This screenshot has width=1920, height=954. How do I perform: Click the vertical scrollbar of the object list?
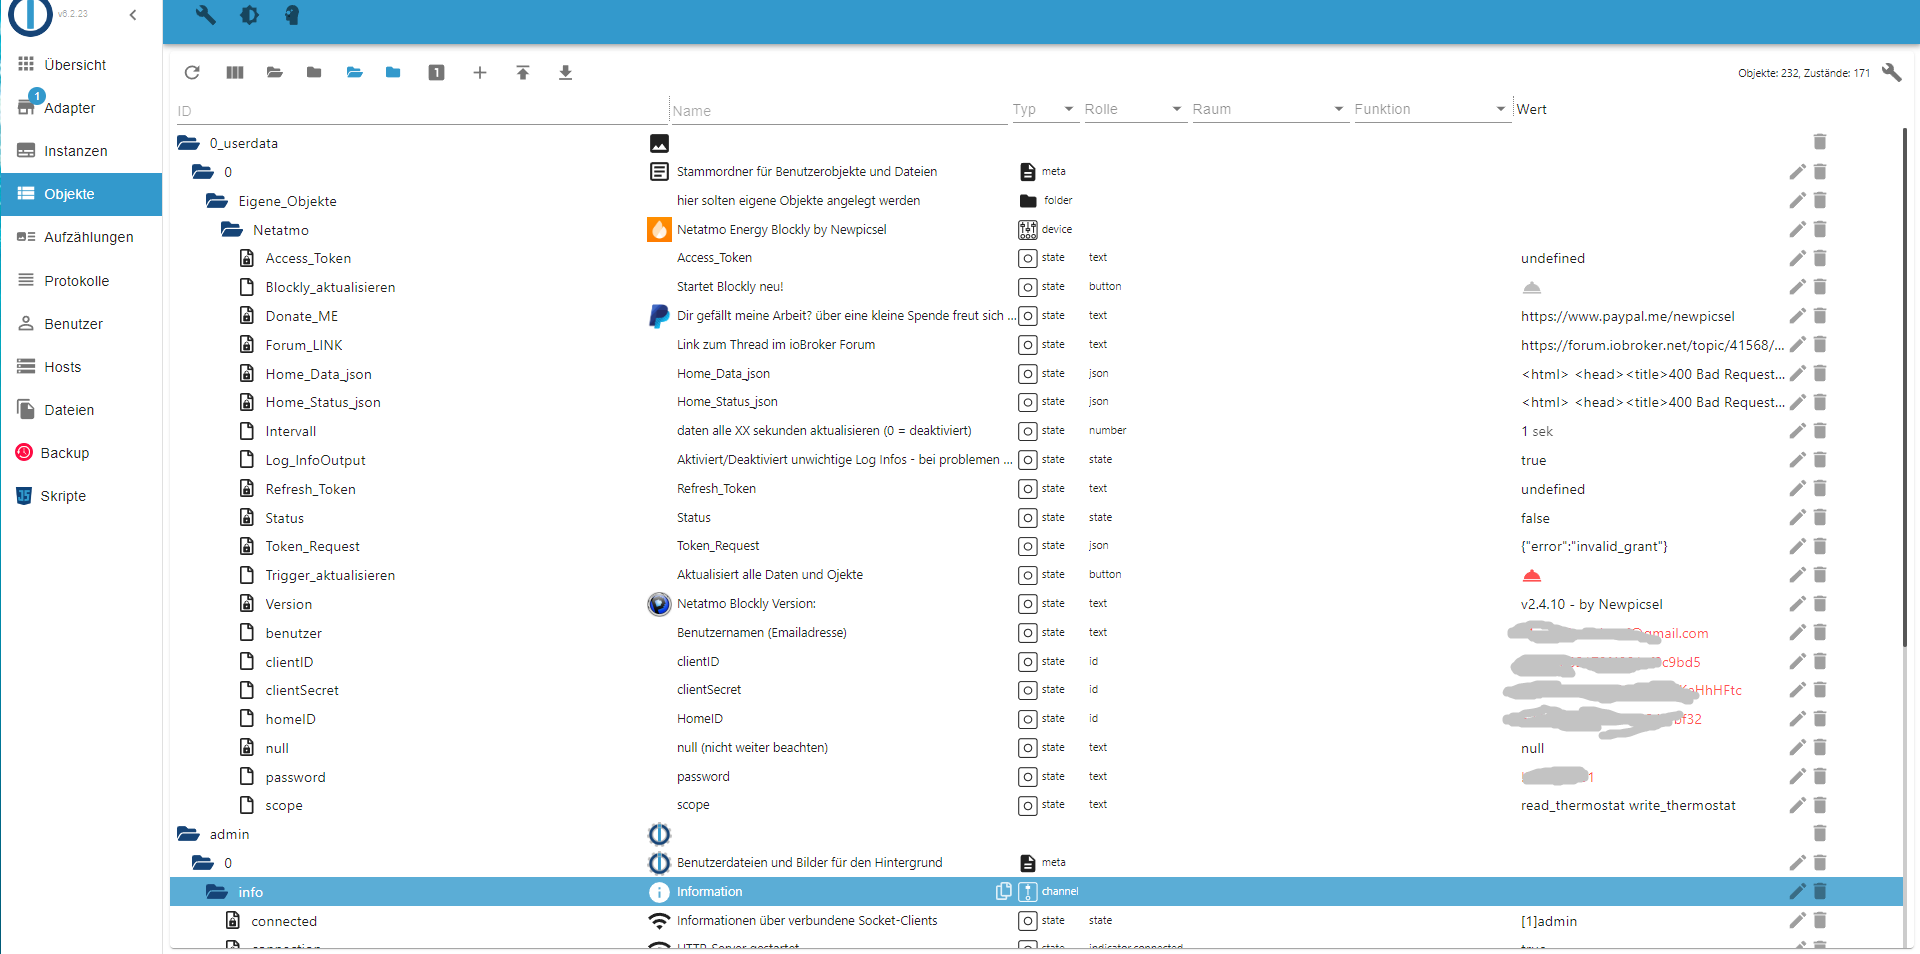pyautogui.click(x=1907, y=385)
